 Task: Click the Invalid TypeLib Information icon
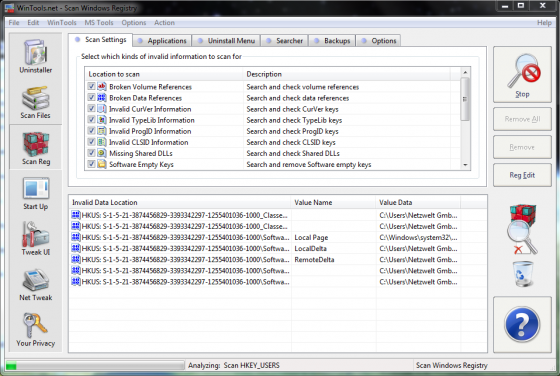coord(102,120)
